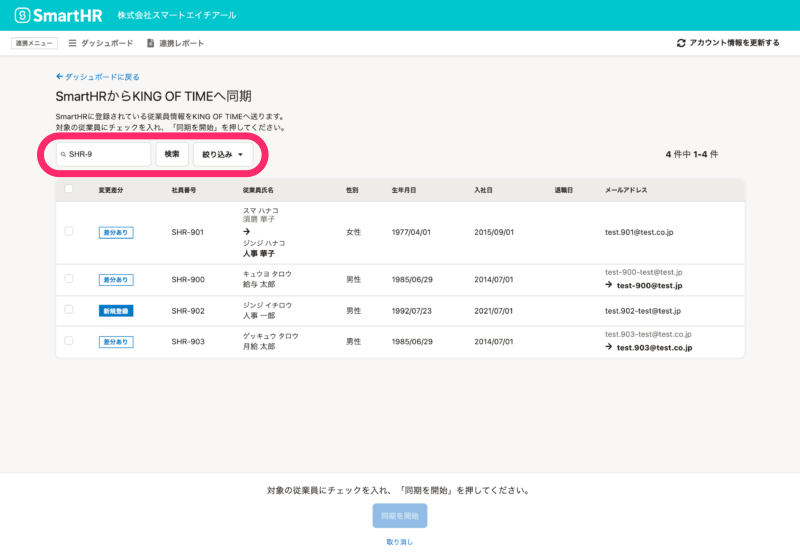Open the 連携メニュー button
This screenshot has width=800, height=560.
tap(34, 43)
